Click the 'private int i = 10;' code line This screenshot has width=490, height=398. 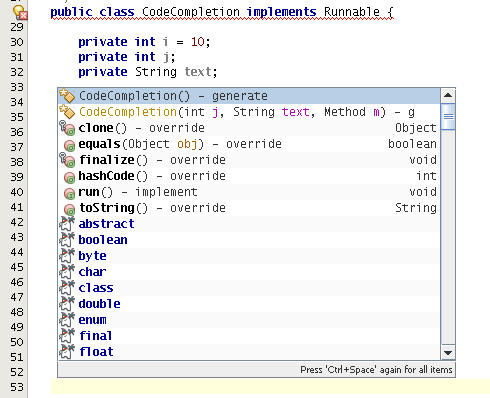tap(144, 42)
